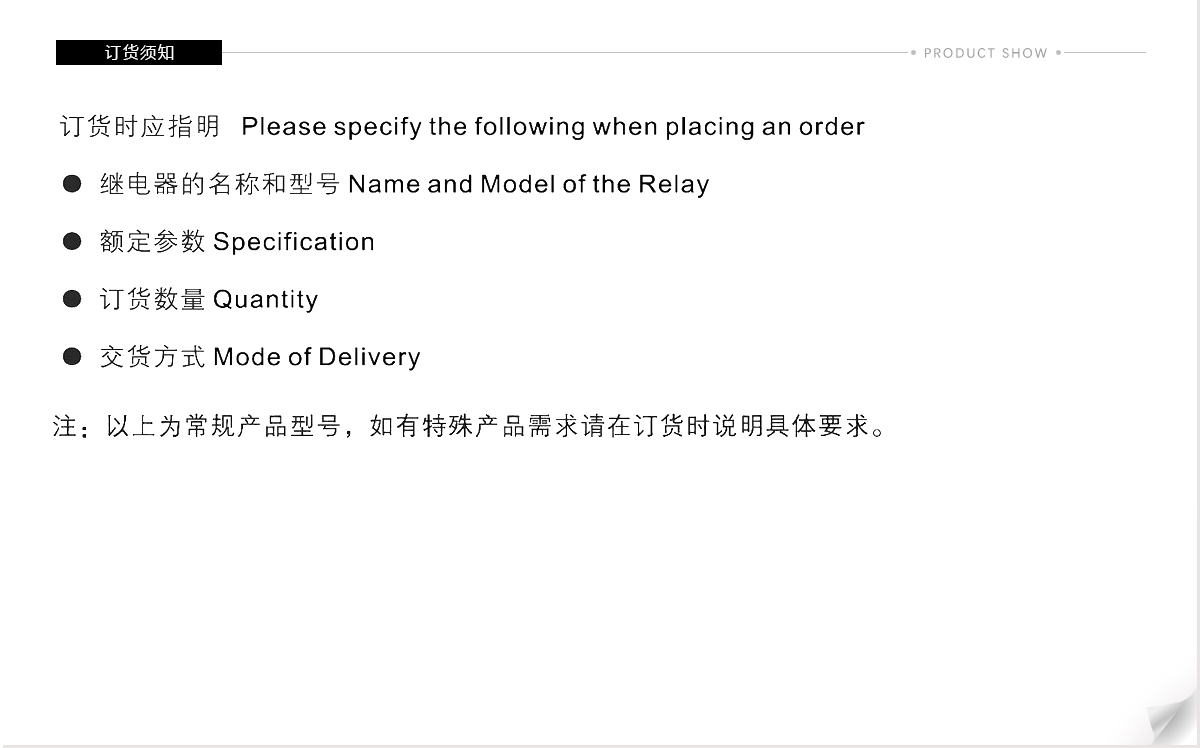Click the small dot left of PRODUCT SHOW
Screen dimensions: 1200x748
tap(913, 53)
